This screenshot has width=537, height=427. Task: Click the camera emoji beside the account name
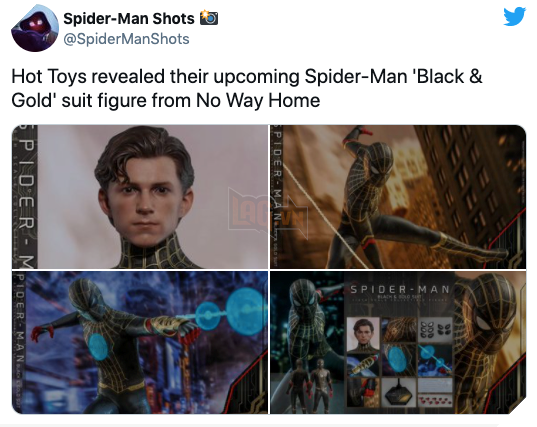pos(209,18)
